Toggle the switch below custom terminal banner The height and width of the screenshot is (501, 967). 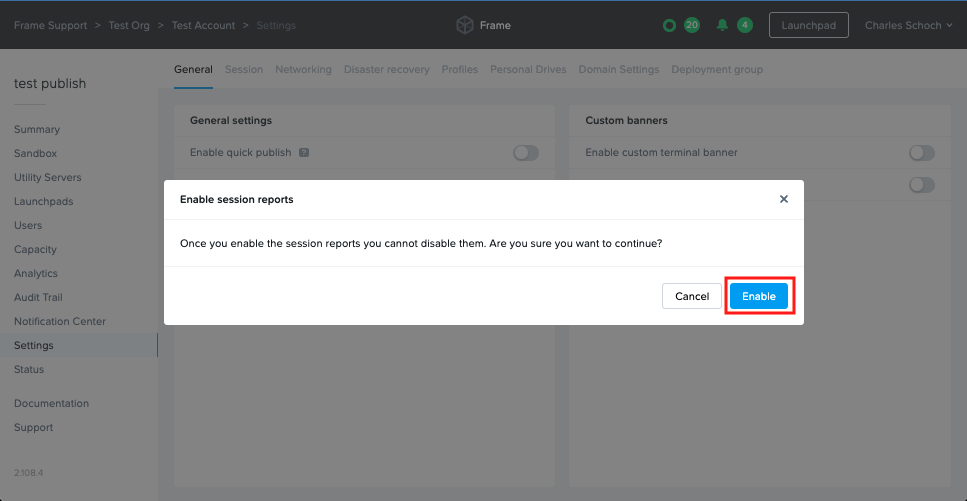[922, 184]
